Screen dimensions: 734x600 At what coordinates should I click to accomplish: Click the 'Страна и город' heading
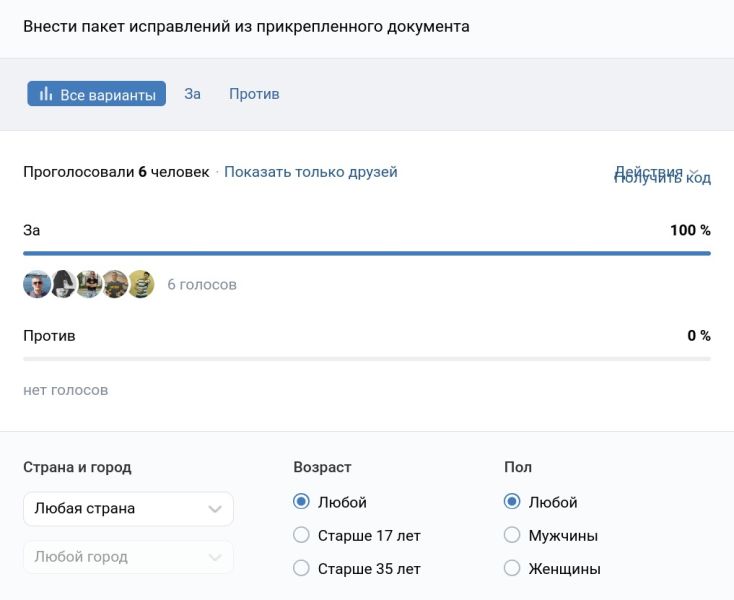pos(77,467)
